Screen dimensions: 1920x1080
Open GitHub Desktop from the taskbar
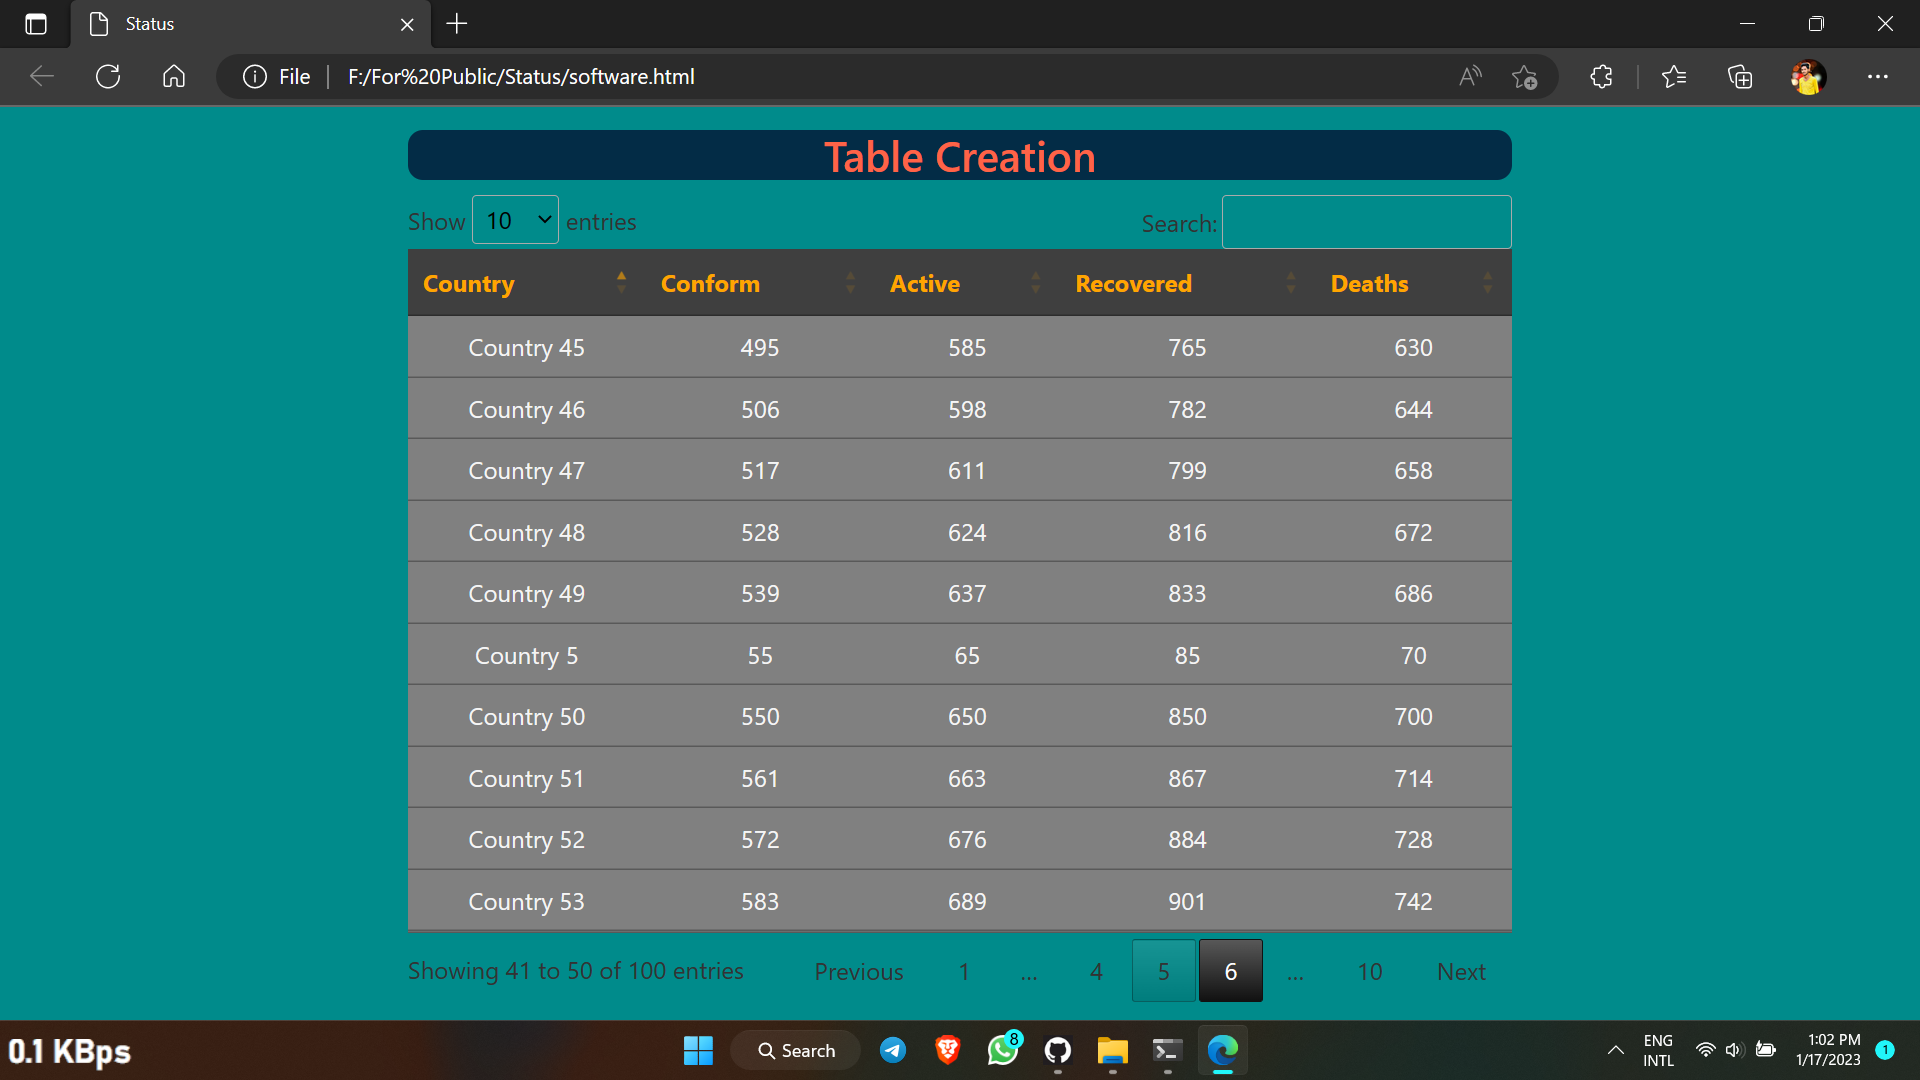click(x=1057, y=1050)
